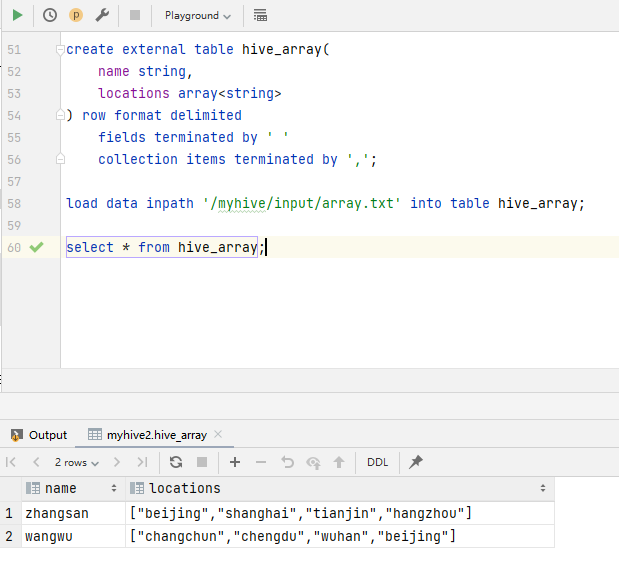Select the wangwu cell
This screenshot has width=619, height=570.
coord(73,536)
